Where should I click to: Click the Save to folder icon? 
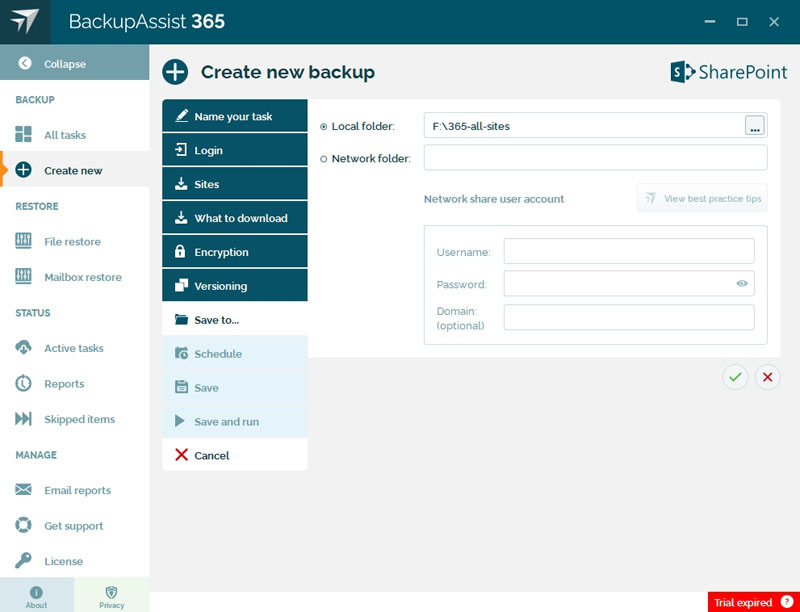[181, 319]
